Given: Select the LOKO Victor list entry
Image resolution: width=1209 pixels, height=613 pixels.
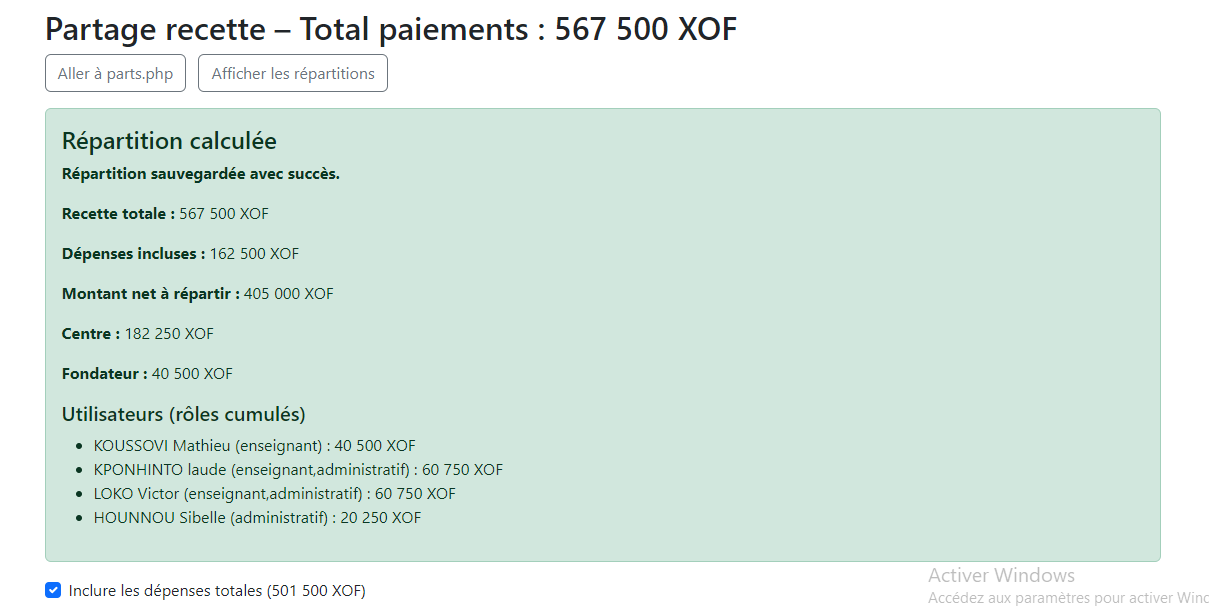Looking at the screenshot, I should pos(275,494).
